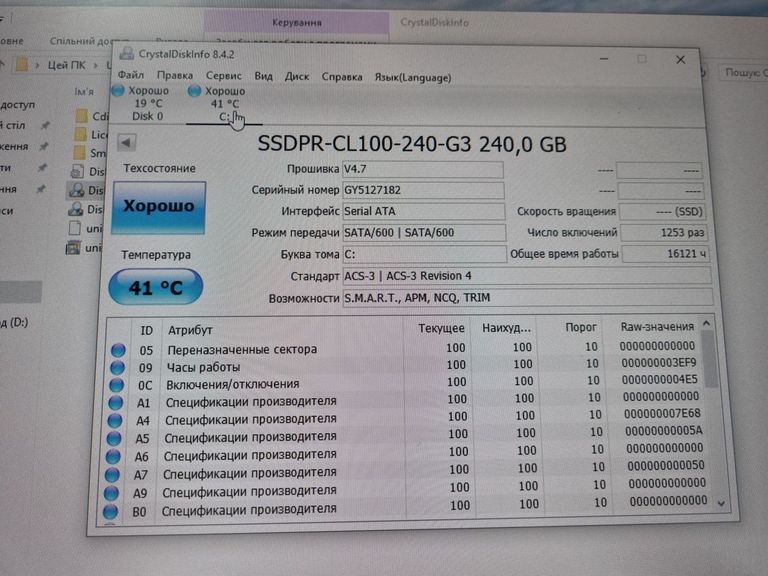Click the blue health icon for Disk 0
This screenshot has width=768, height=576.
[x=118, y=90]
